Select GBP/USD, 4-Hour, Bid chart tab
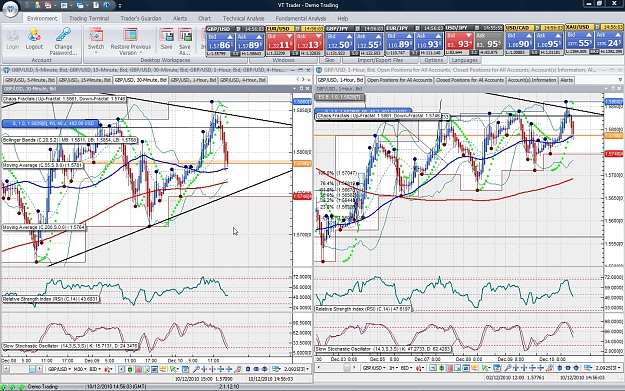 [x=243, y=80]
